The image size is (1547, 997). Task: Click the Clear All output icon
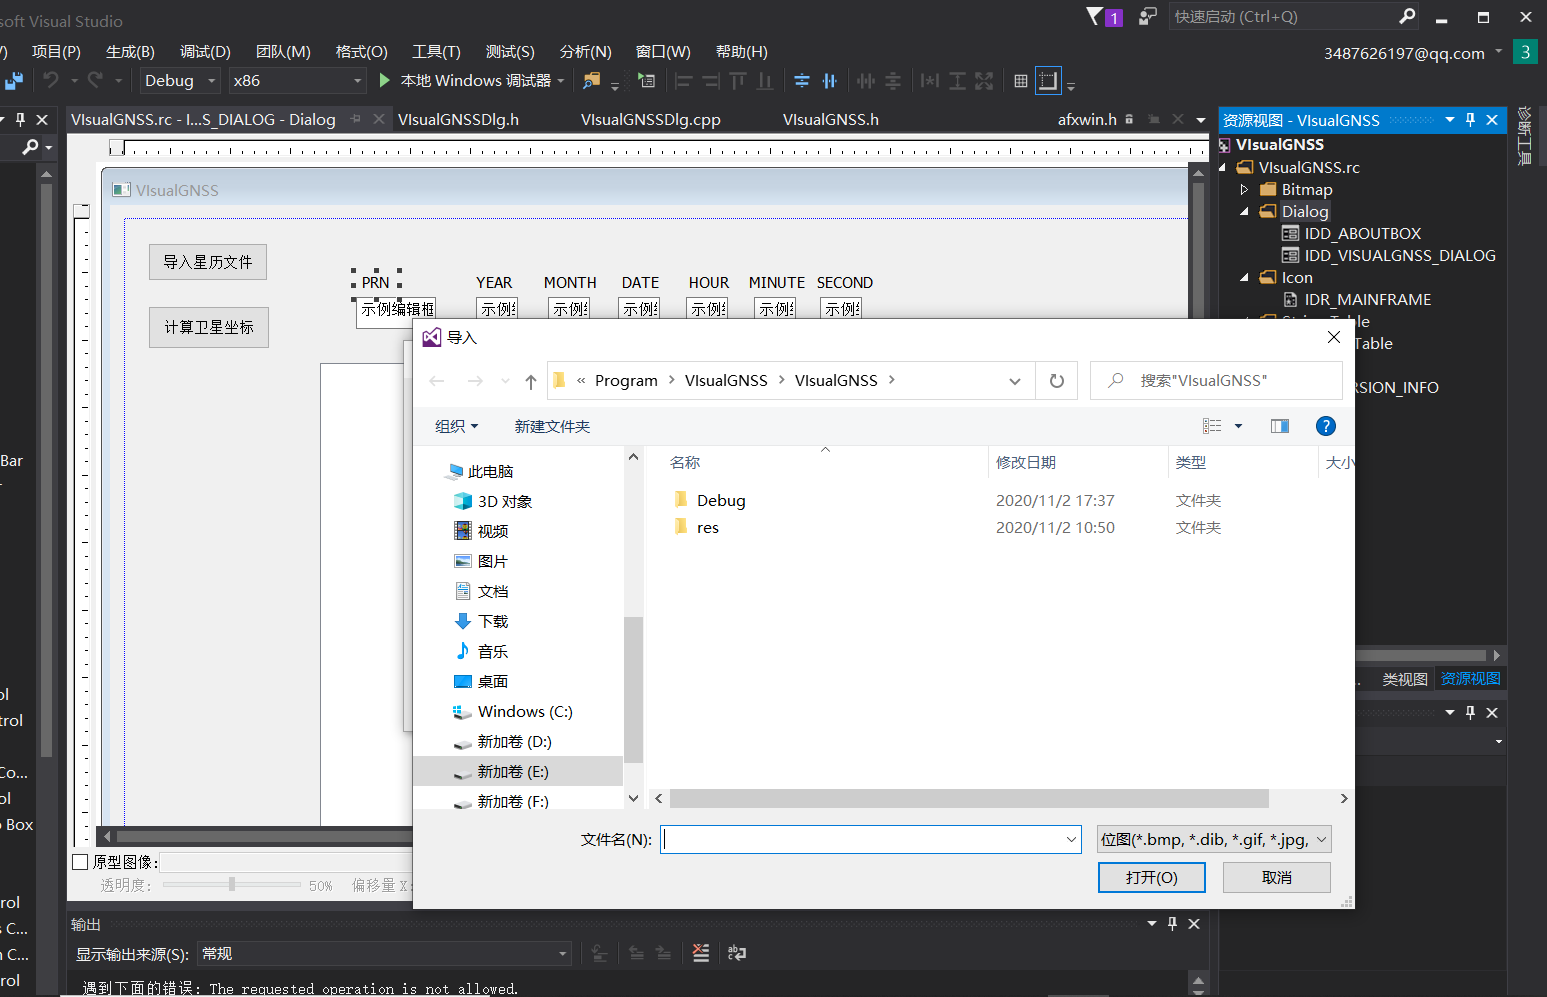(x=701, y=953)
